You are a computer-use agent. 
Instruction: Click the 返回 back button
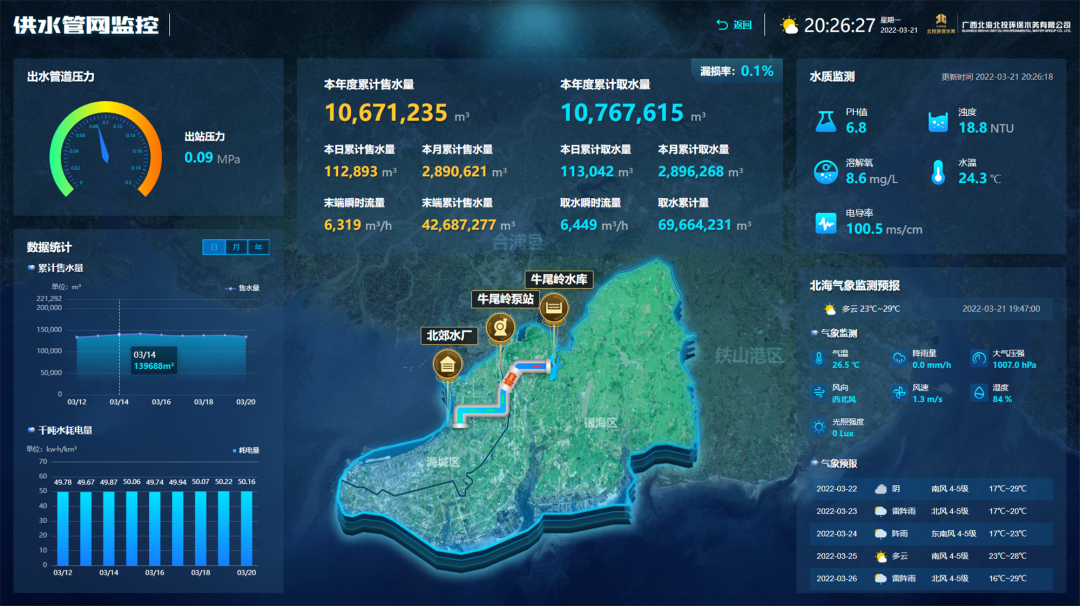tap(734, 25)
